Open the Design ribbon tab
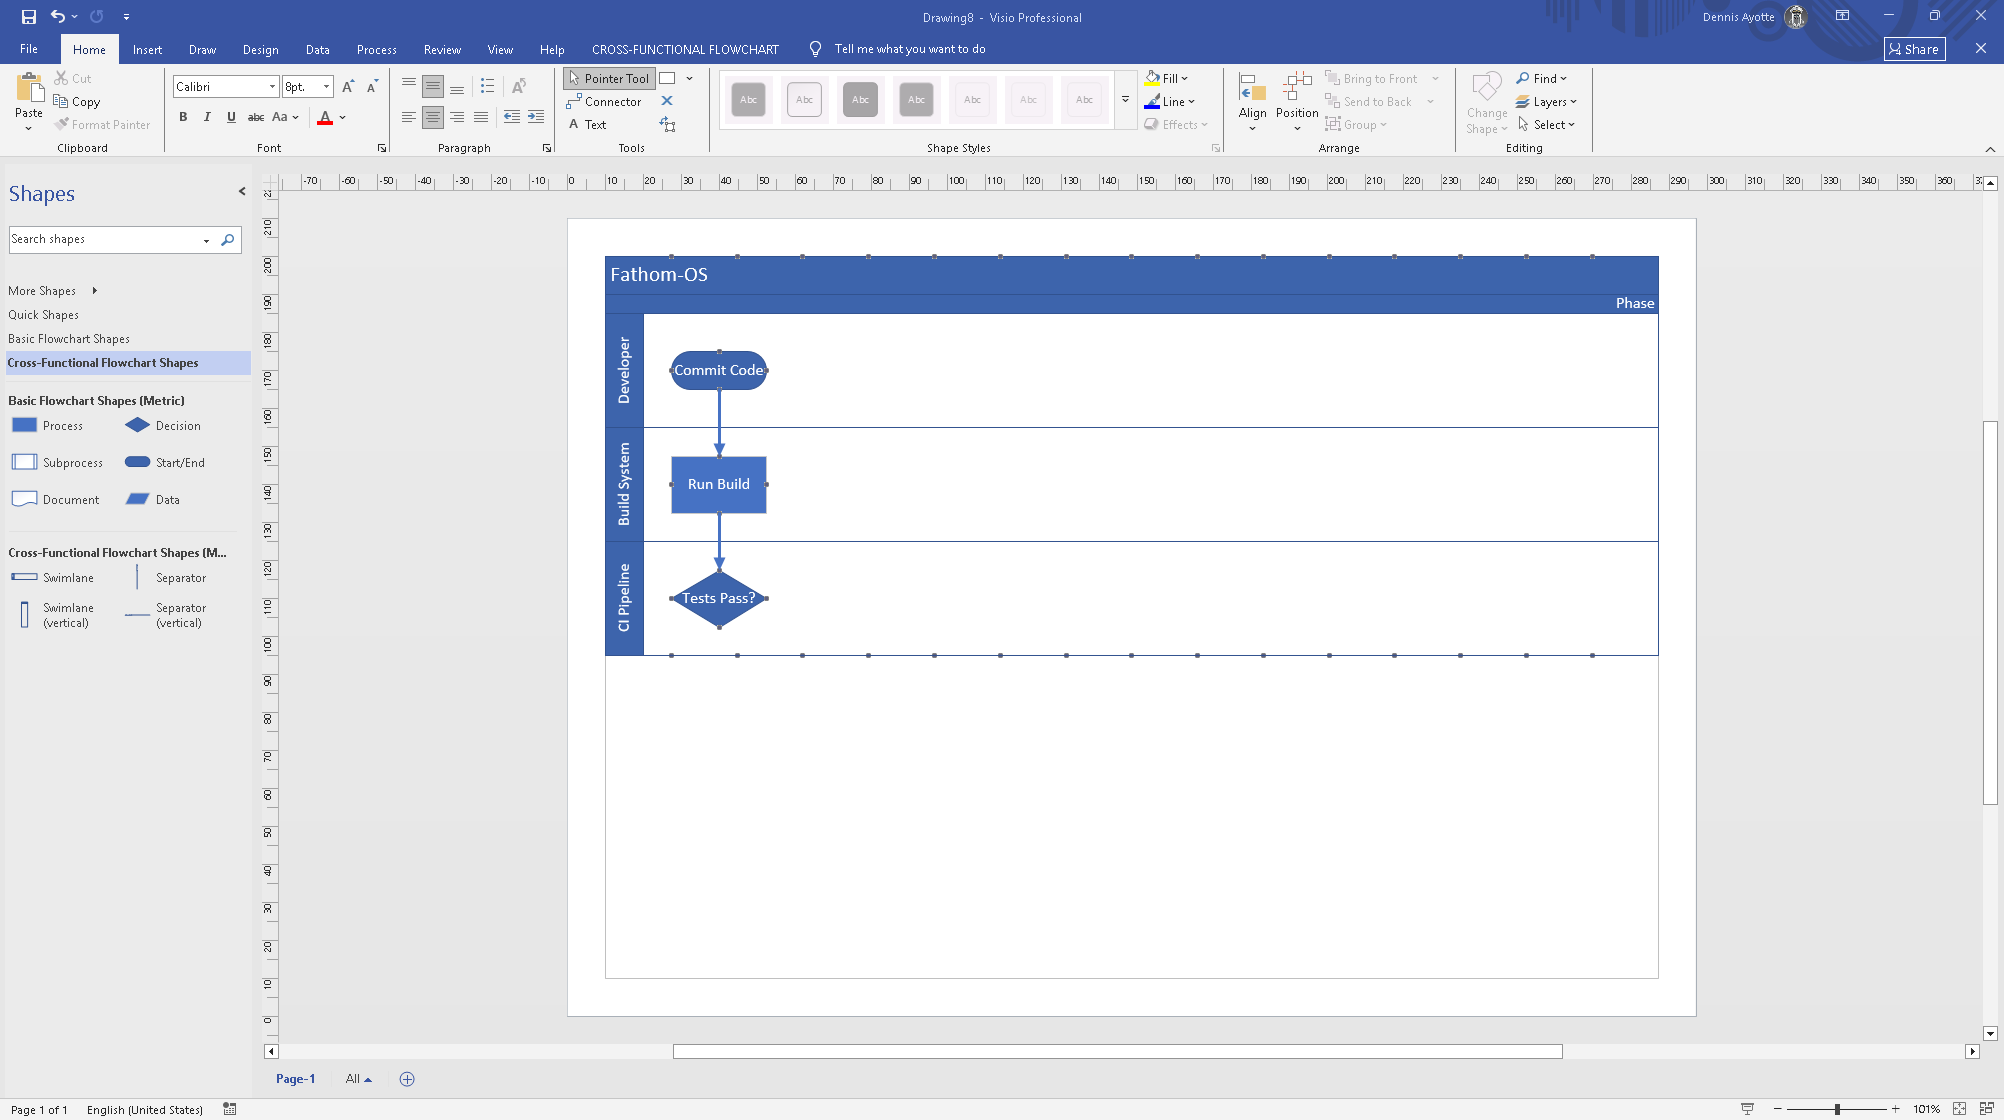Viewport: 2004px width, 1120px height. pos(260,49)
